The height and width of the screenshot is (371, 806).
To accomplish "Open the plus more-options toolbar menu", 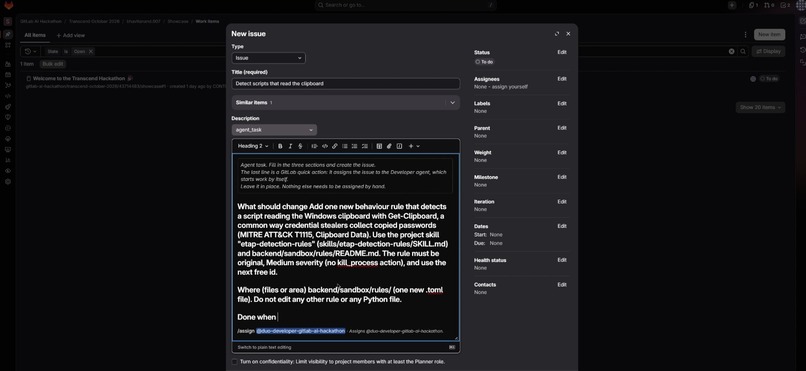I will coord(414,146).
